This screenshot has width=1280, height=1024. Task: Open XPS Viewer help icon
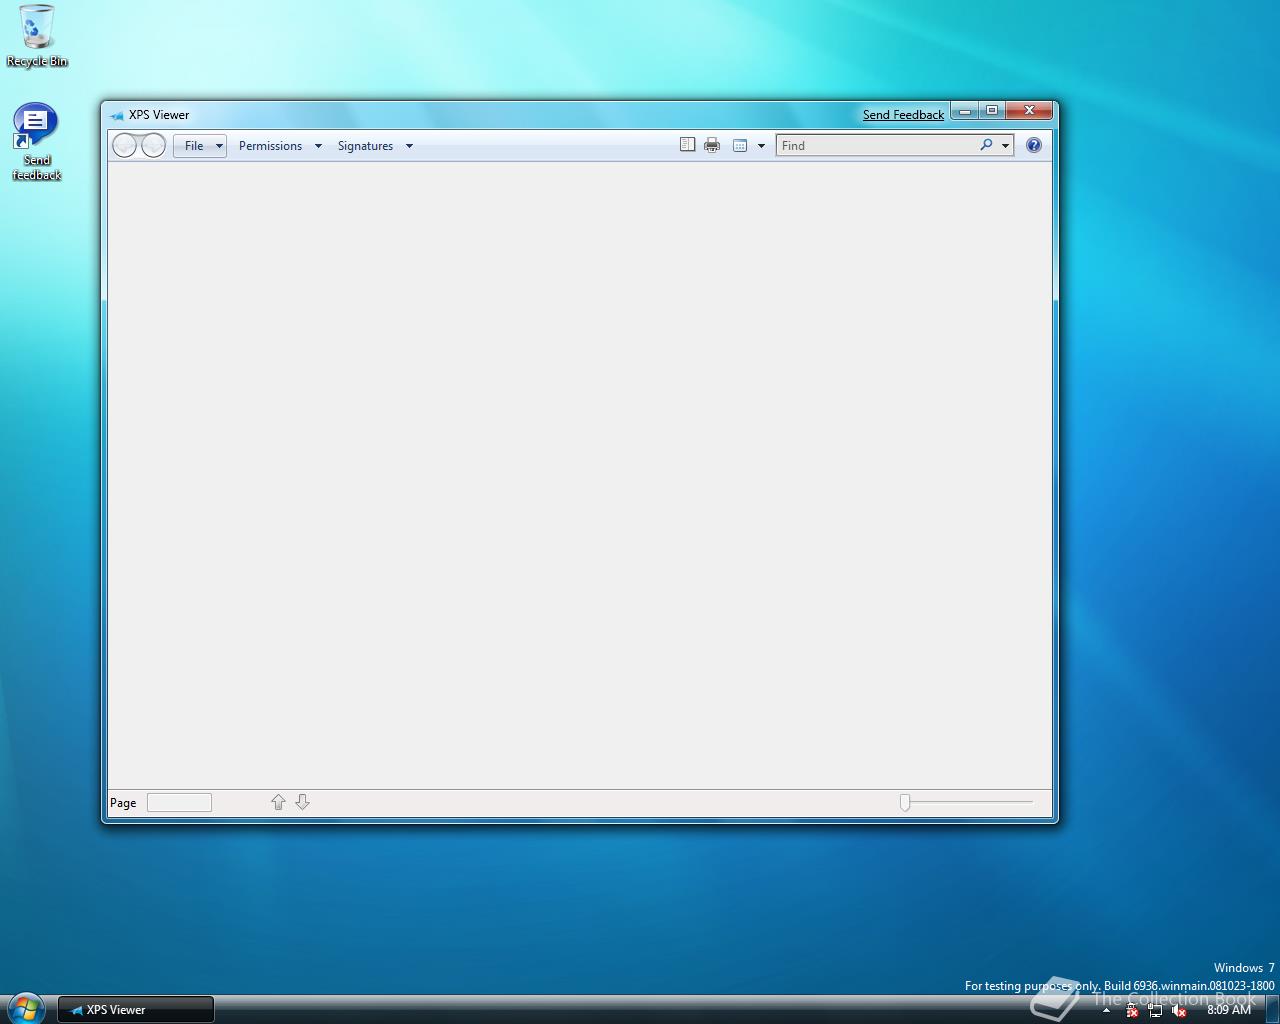point(1034,145)
